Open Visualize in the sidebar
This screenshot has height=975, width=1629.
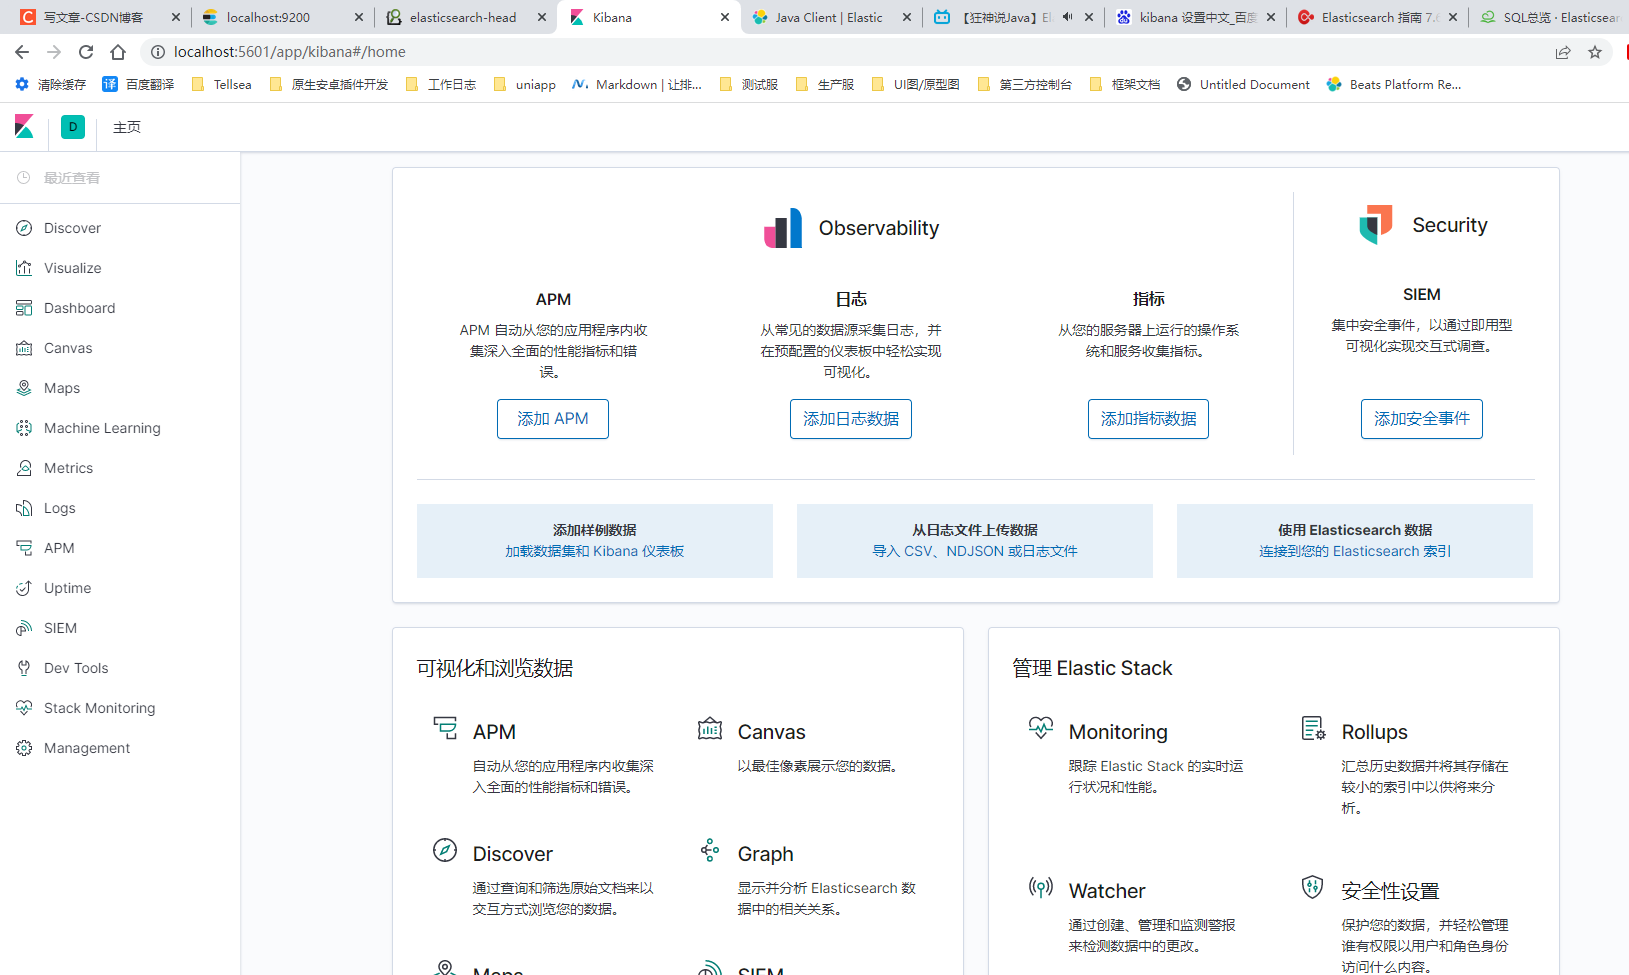pyautogui.click(x=72, y=268)
